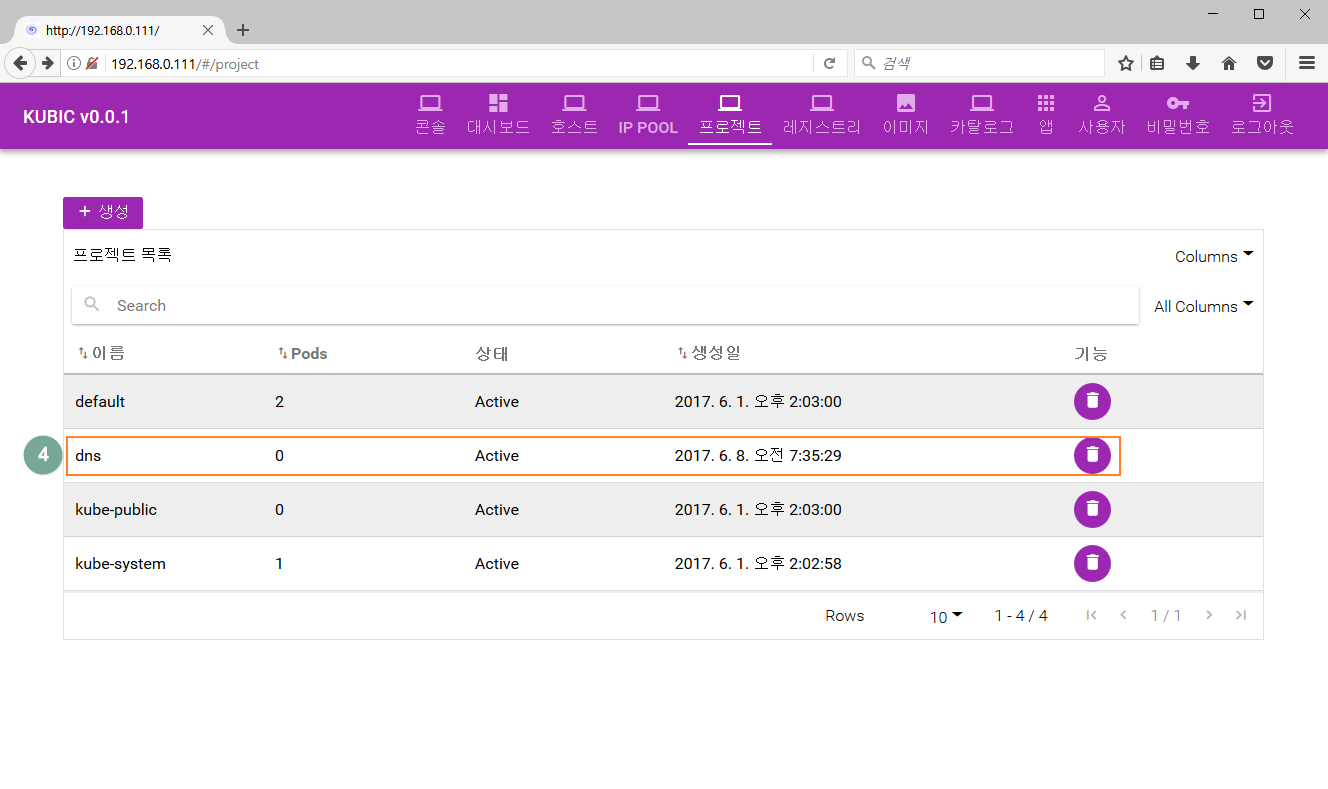This screenshot has width=1328, height=789.
Task: Click the browser back button
Action: pos(20,63)
